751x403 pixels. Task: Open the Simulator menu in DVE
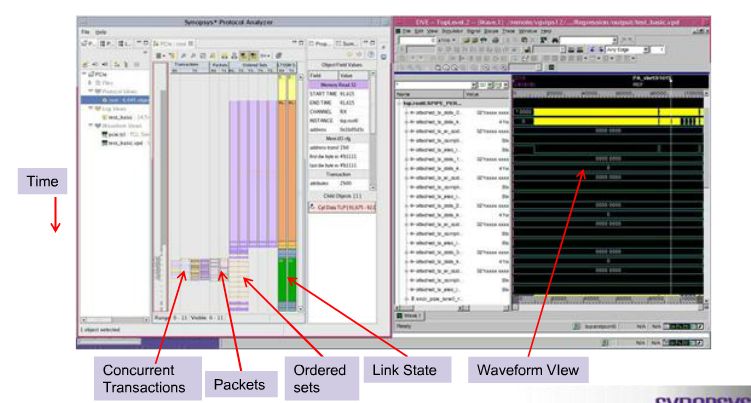click(452, 31)
